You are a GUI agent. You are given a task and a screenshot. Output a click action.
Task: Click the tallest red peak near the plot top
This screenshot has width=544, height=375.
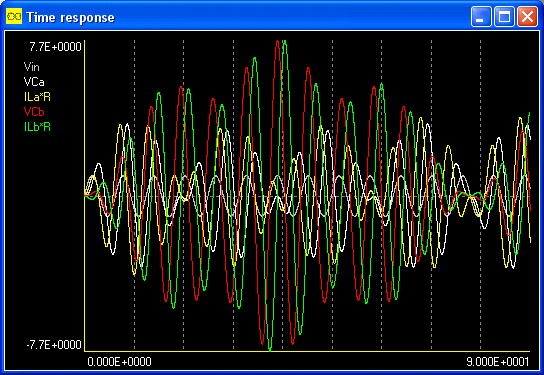pos(277,42)
